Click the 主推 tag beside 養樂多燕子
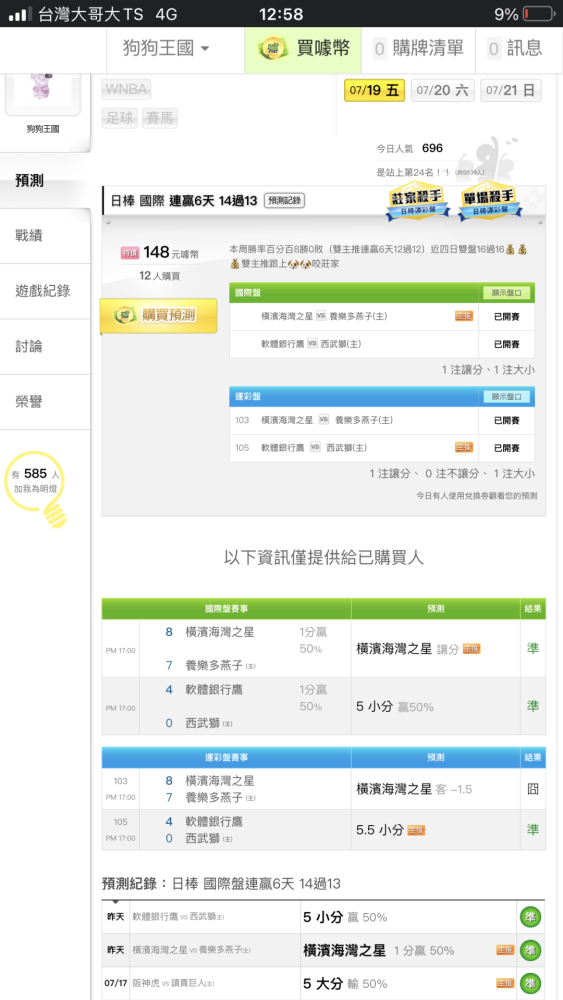The height and width of the screenshot is (1000, 563). tap(464, 316)
